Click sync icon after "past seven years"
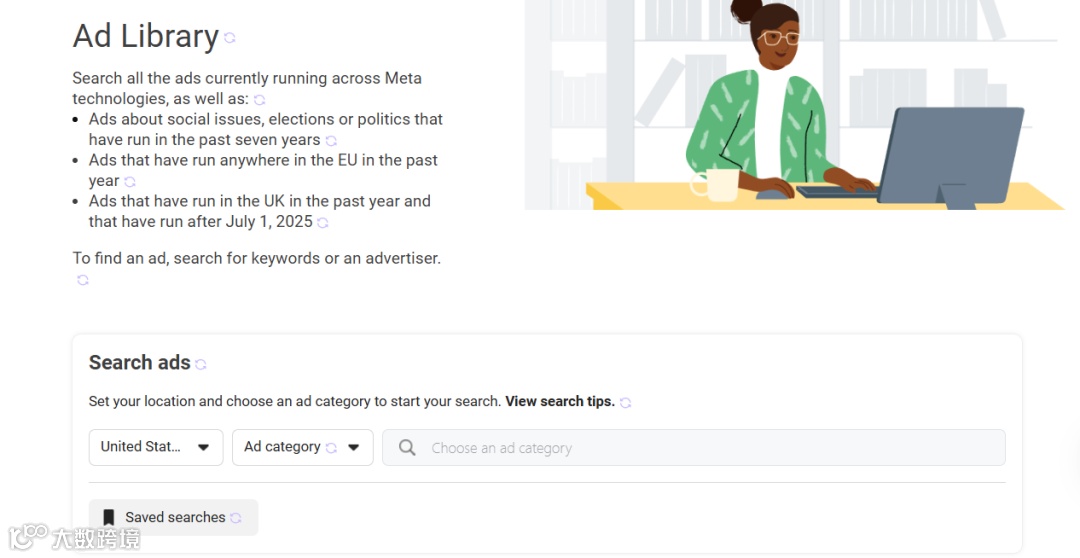Screen dimensions: 1080x558 (331, 141)
